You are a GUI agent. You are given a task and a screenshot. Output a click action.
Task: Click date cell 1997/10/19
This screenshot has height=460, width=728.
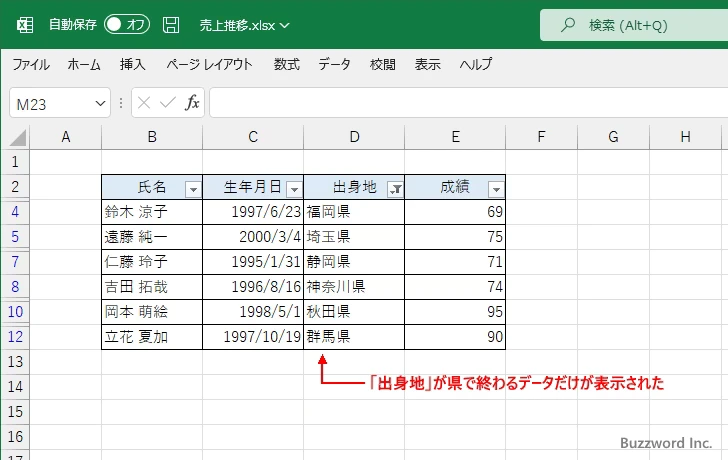[253, 337]
